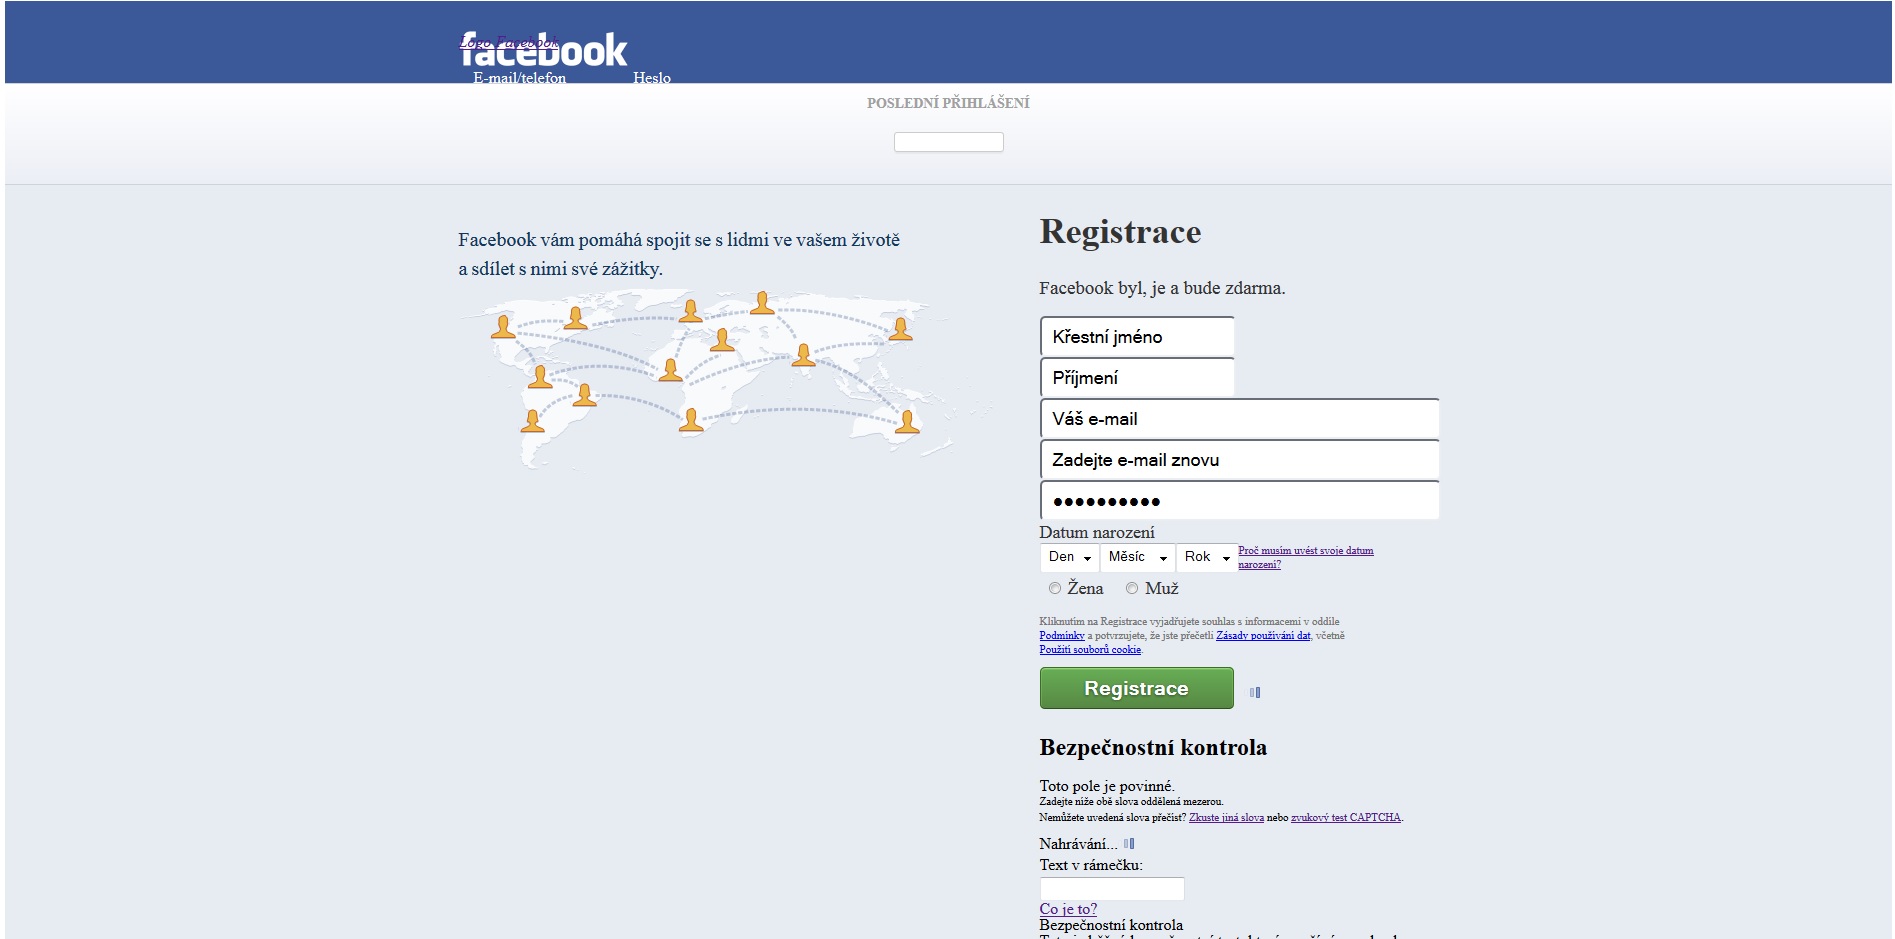This screenshot has width=1895, height=939.
Task: Click the 'Zkuste jiná slova' link
Action: click(x=1226, y=817)
